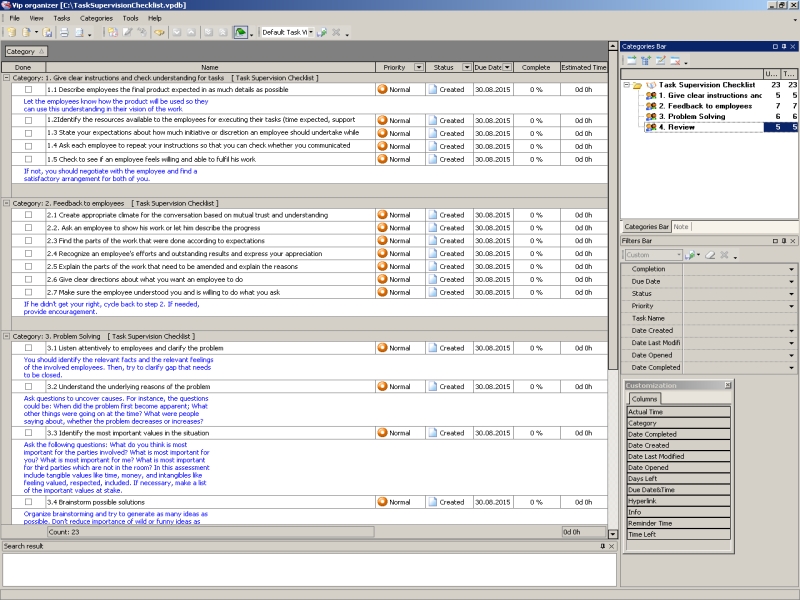Screen dimensions: 800x600
Task: Click the Delete Category icon with red X
Action: point(674,61)
